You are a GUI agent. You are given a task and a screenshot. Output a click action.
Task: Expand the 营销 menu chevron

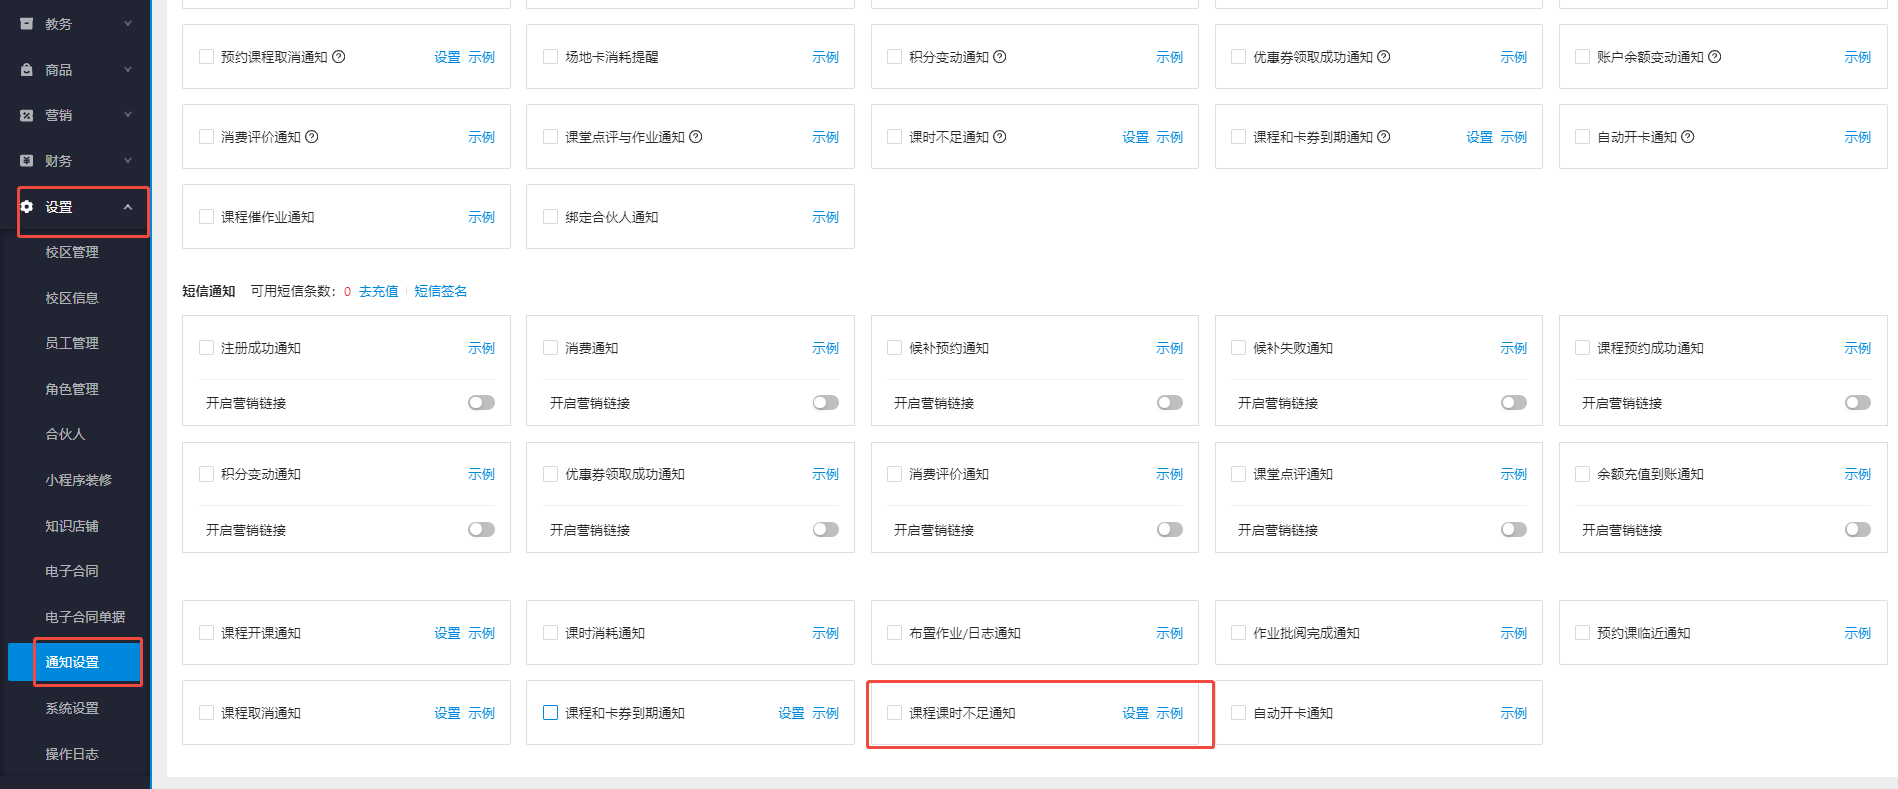tap(128, 115)
